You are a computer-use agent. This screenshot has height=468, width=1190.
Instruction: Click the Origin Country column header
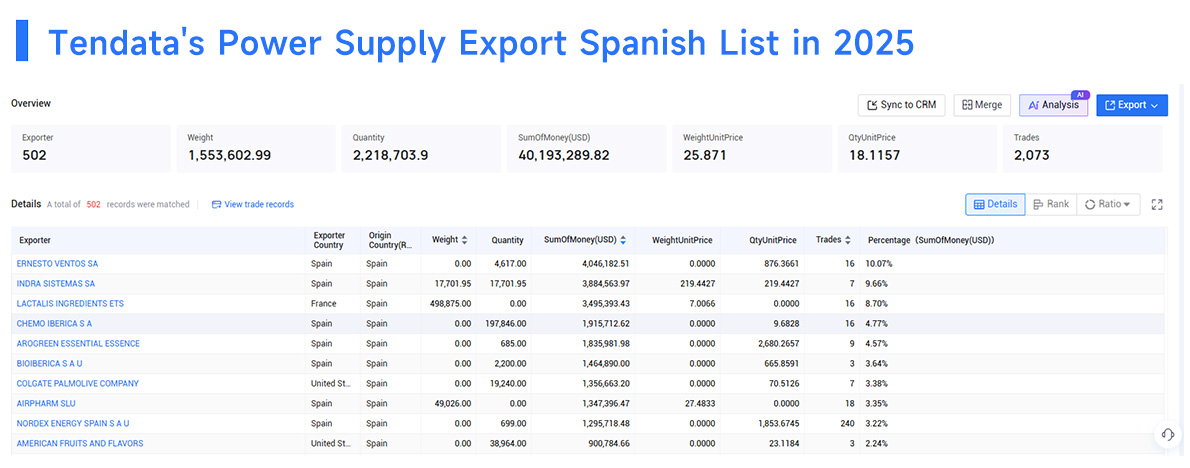(390, 240)
